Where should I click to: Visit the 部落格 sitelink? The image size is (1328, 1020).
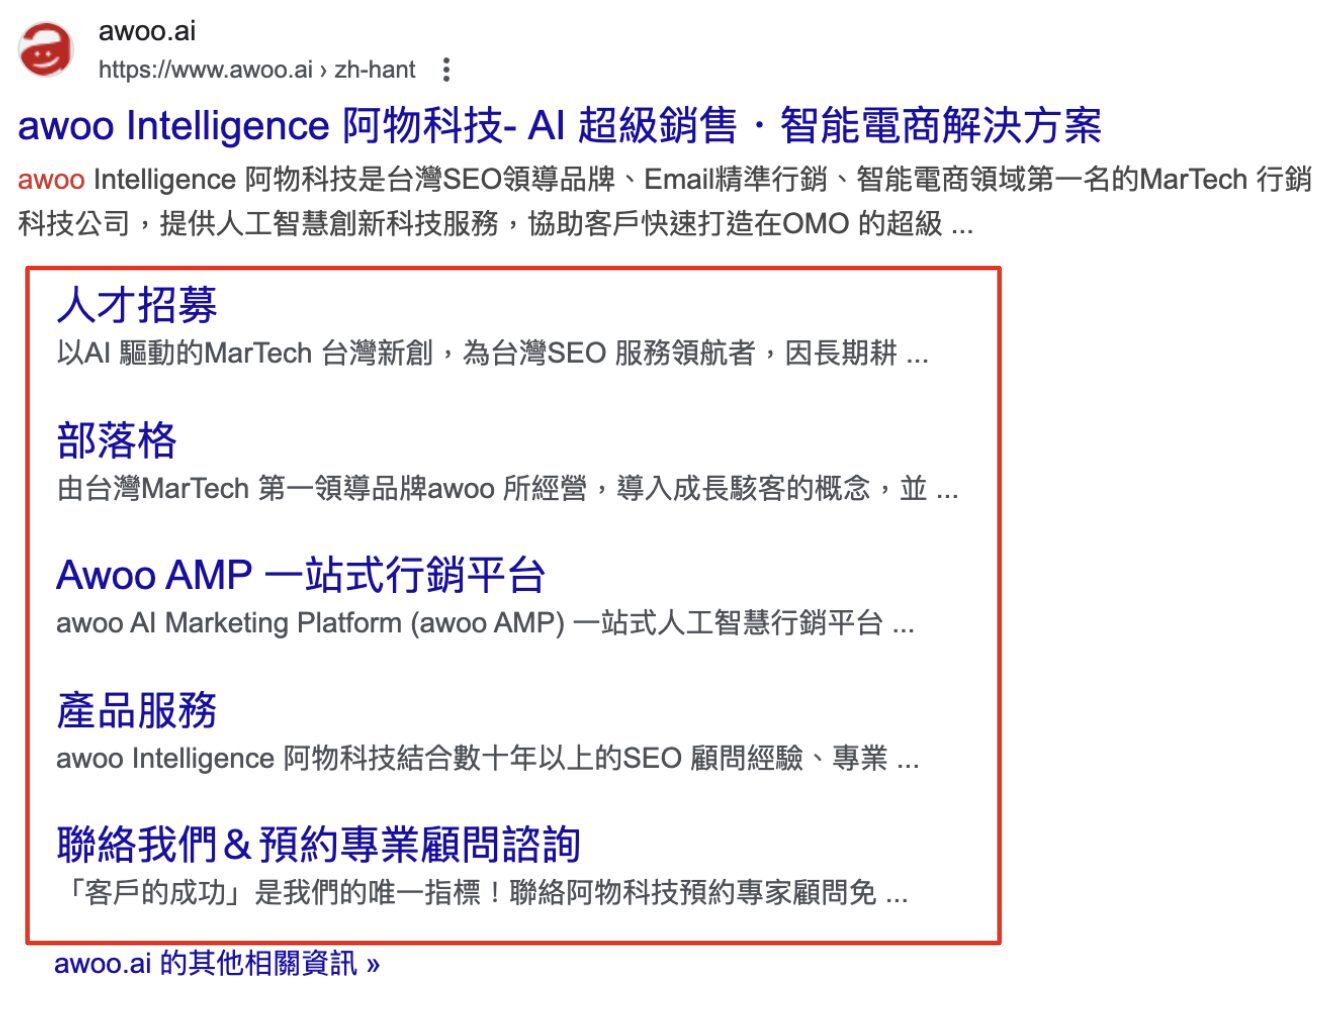tap(117, 440)
